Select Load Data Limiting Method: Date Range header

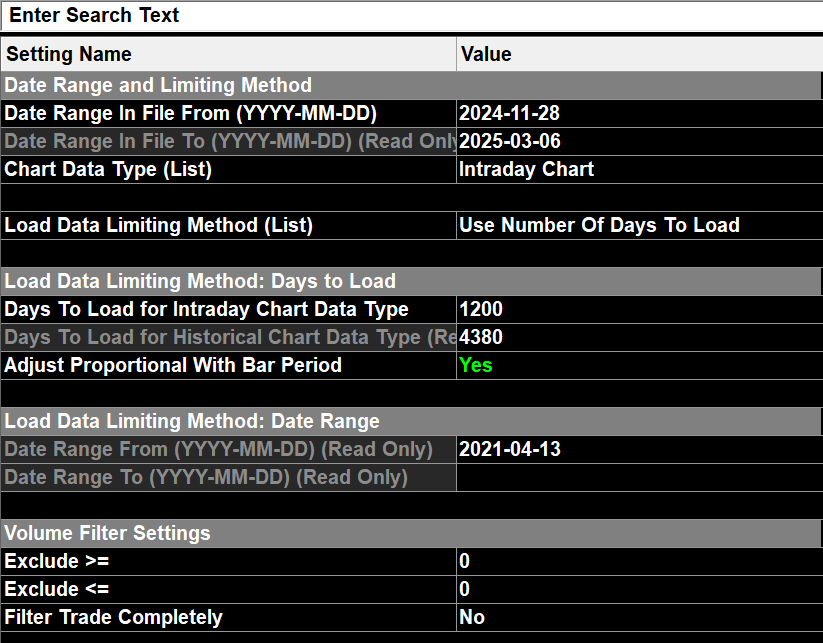click(x=412, y=421)
